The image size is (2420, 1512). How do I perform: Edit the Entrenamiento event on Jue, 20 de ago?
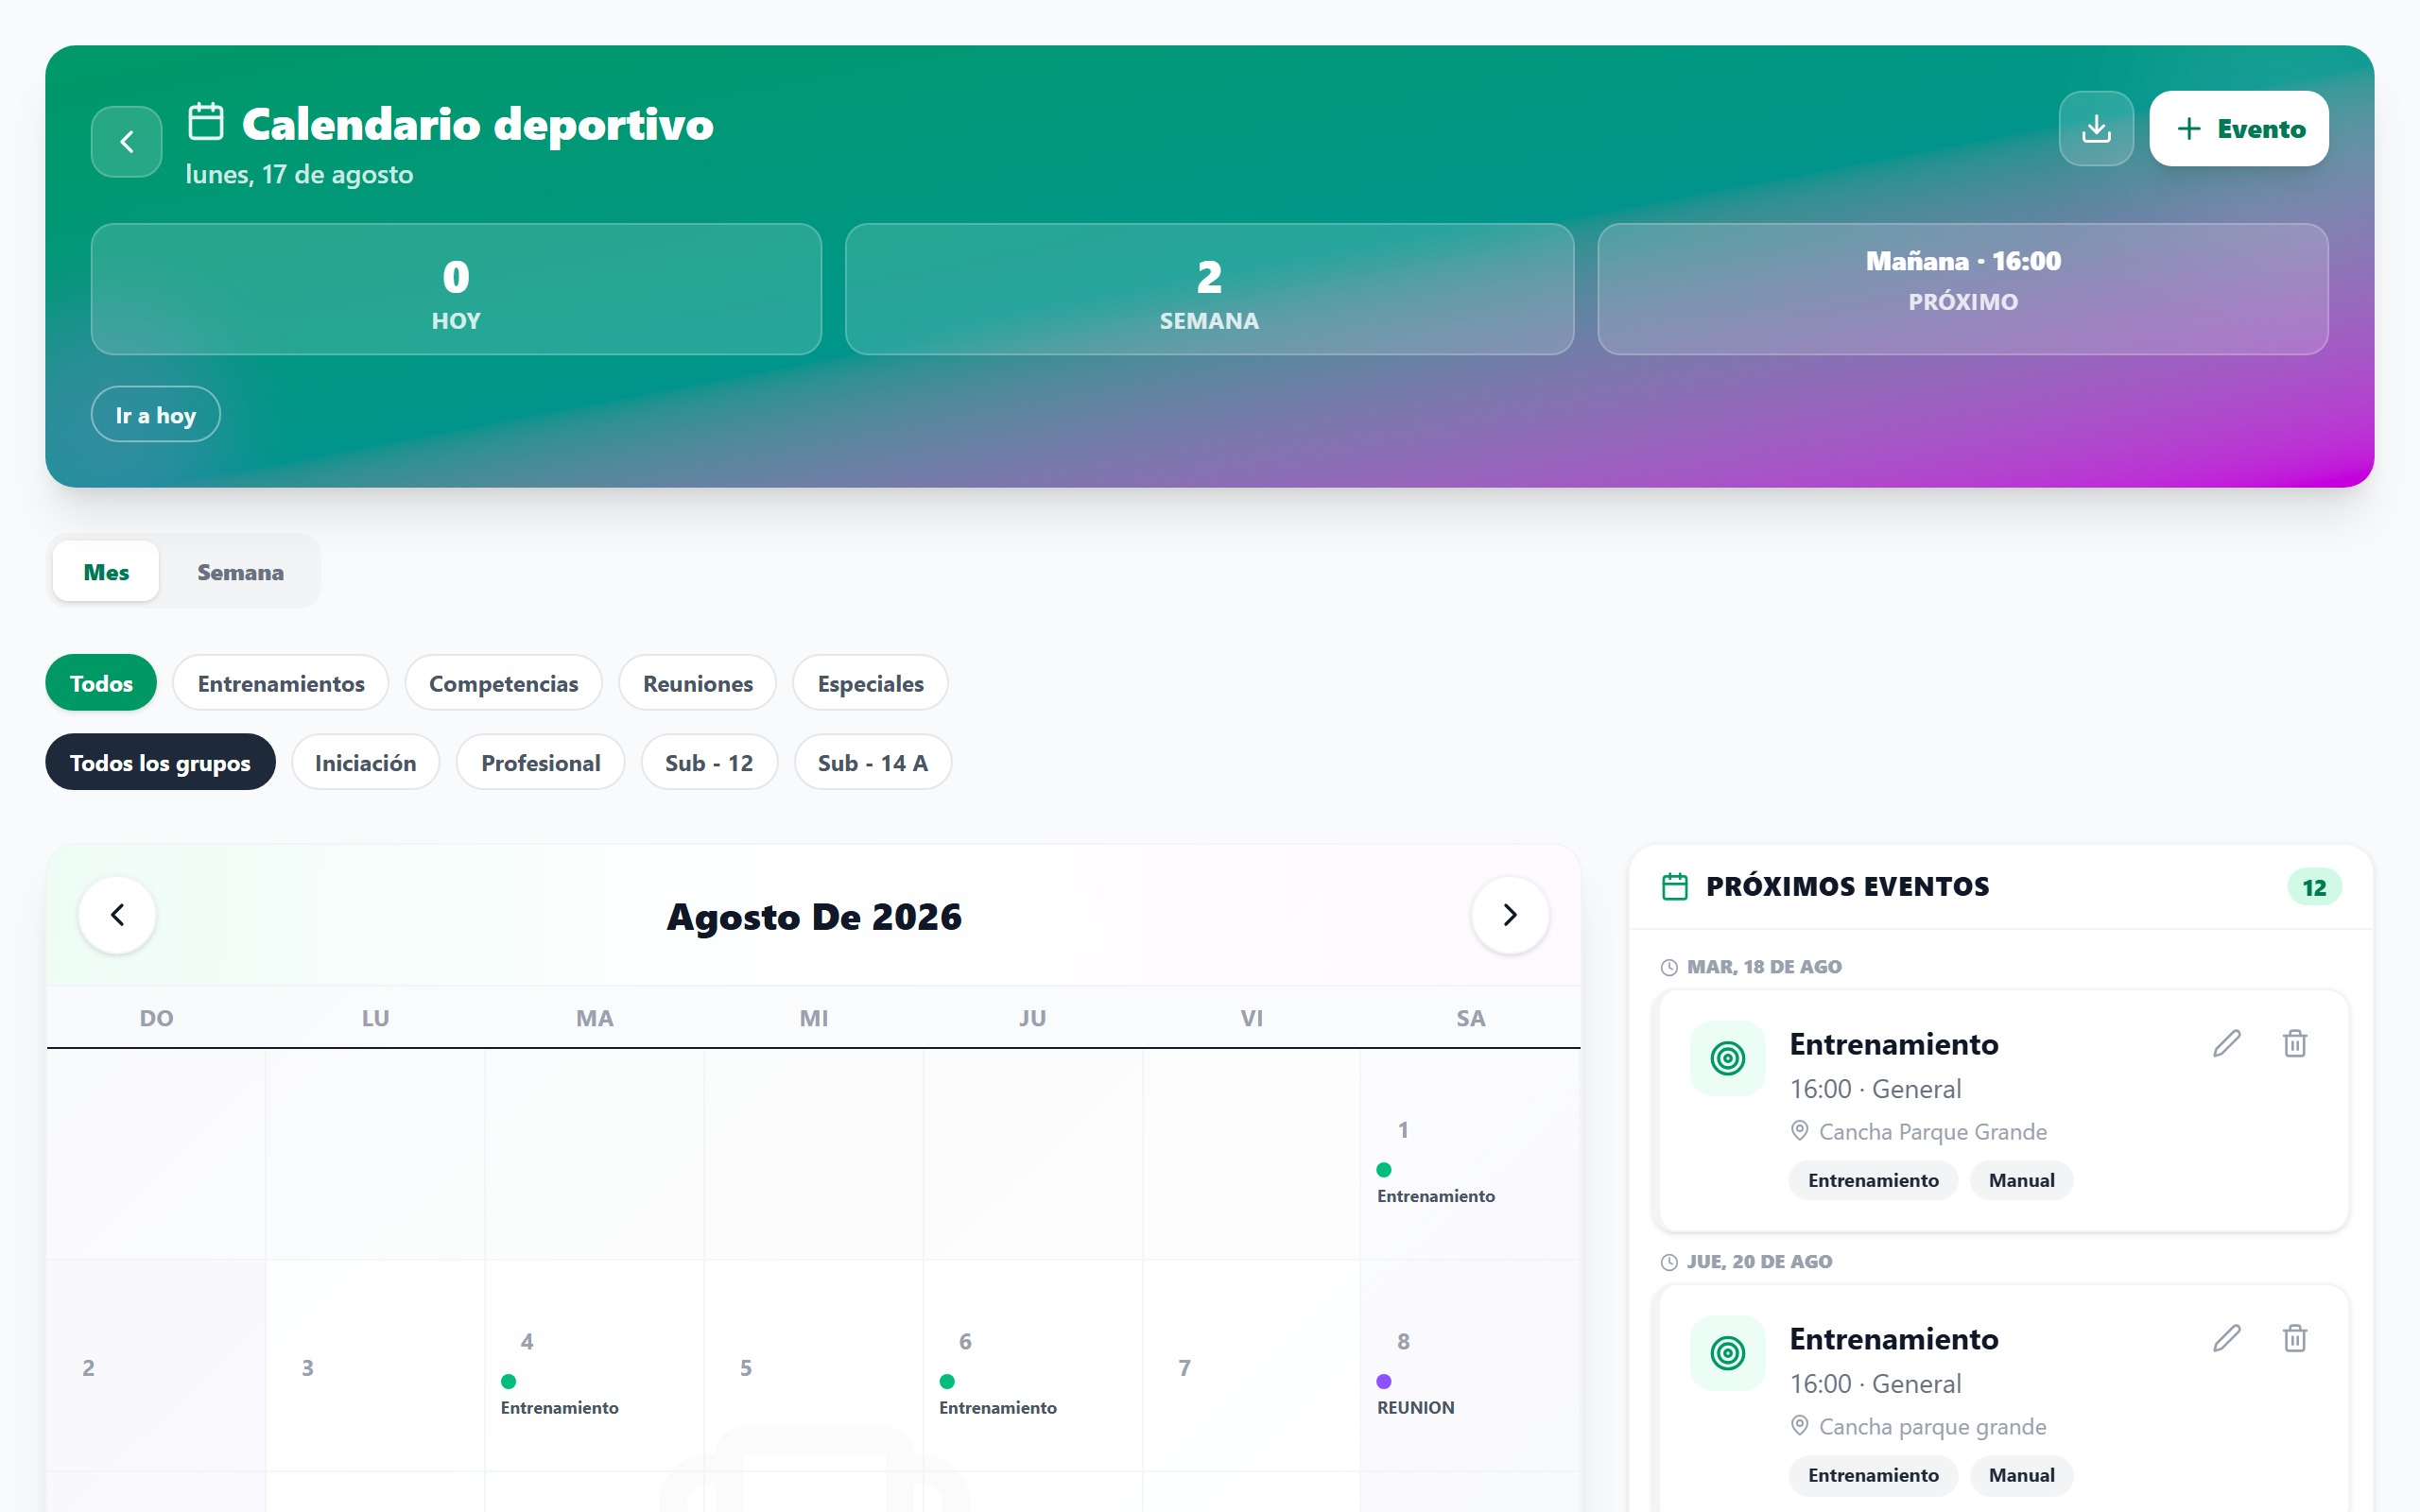(x=2227, y=1338)
